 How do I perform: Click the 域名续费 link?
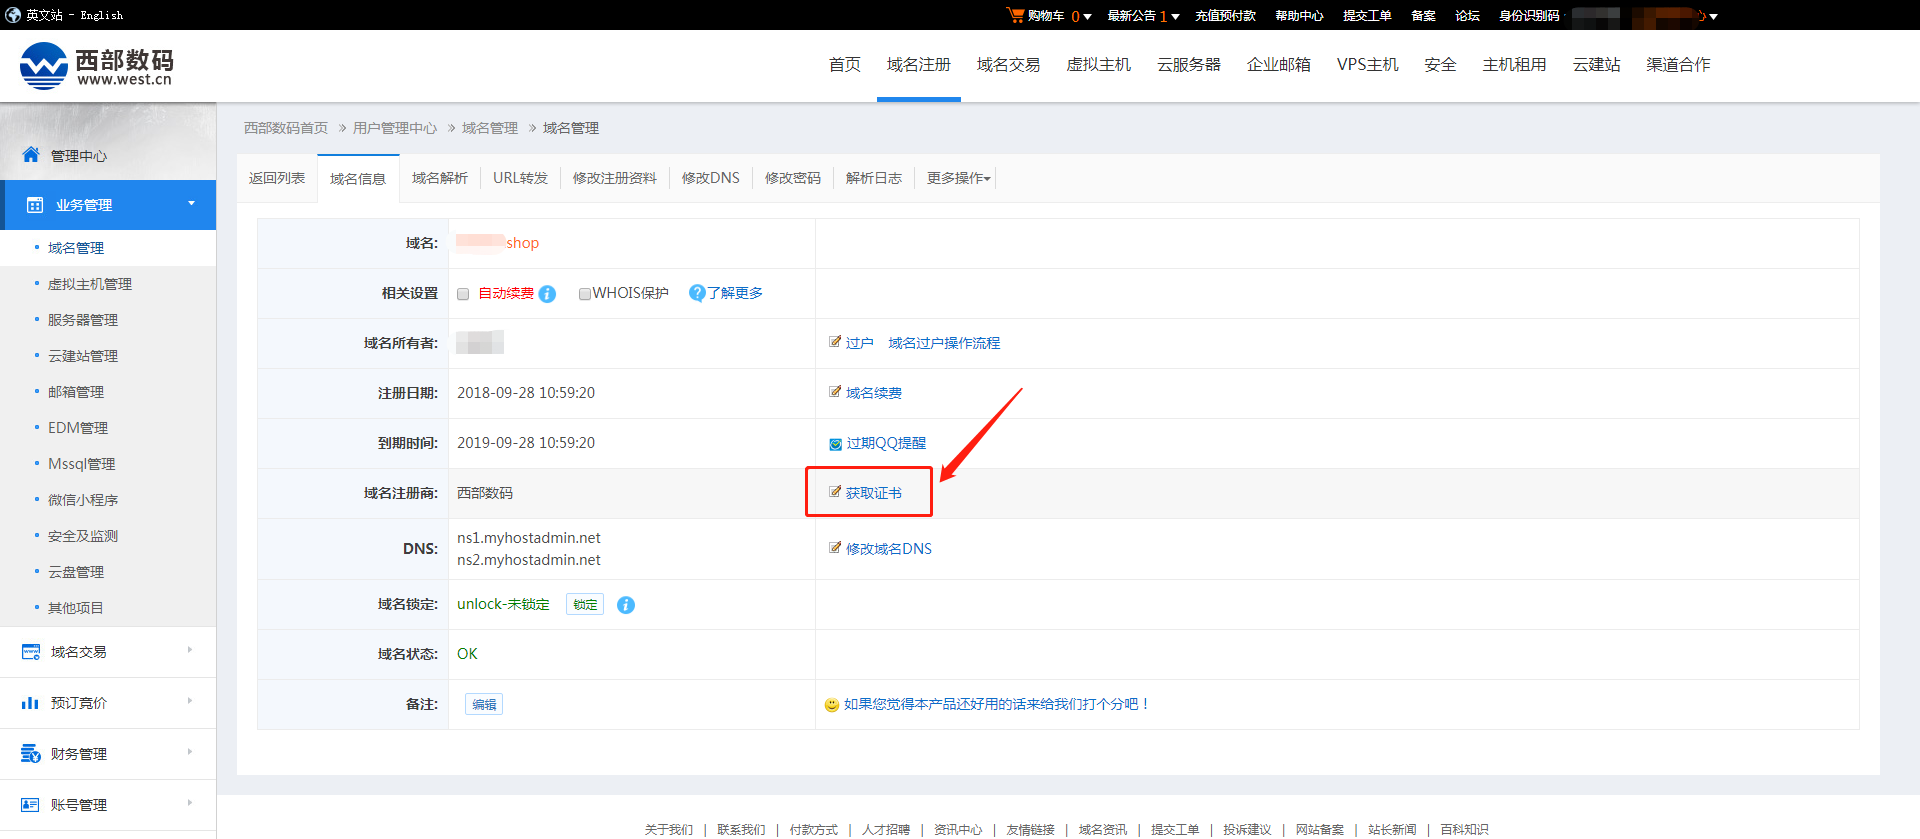pos(873,393)
